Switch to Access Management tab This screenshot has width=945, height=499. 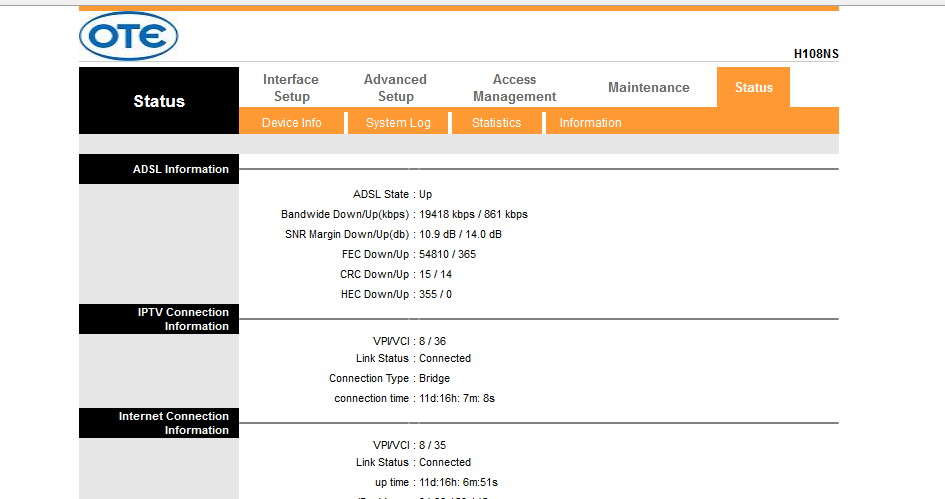[x=514, y=88]
